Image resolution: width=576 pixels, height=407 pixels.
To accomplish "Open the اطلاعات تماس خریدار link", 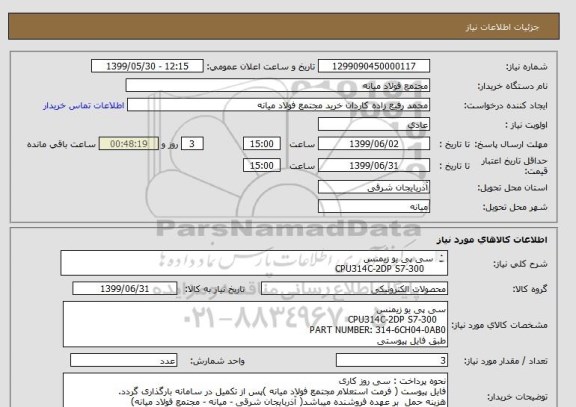I will 83,106.
